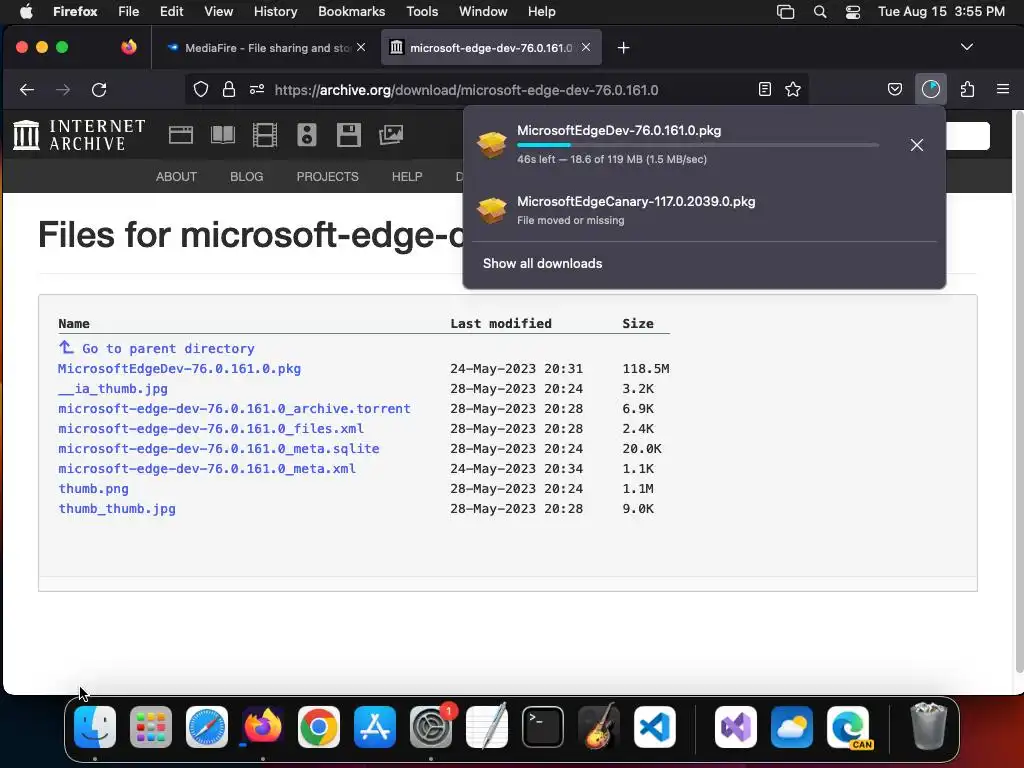
Task: Open the _meta.sqlite file link
Action: 219,449
